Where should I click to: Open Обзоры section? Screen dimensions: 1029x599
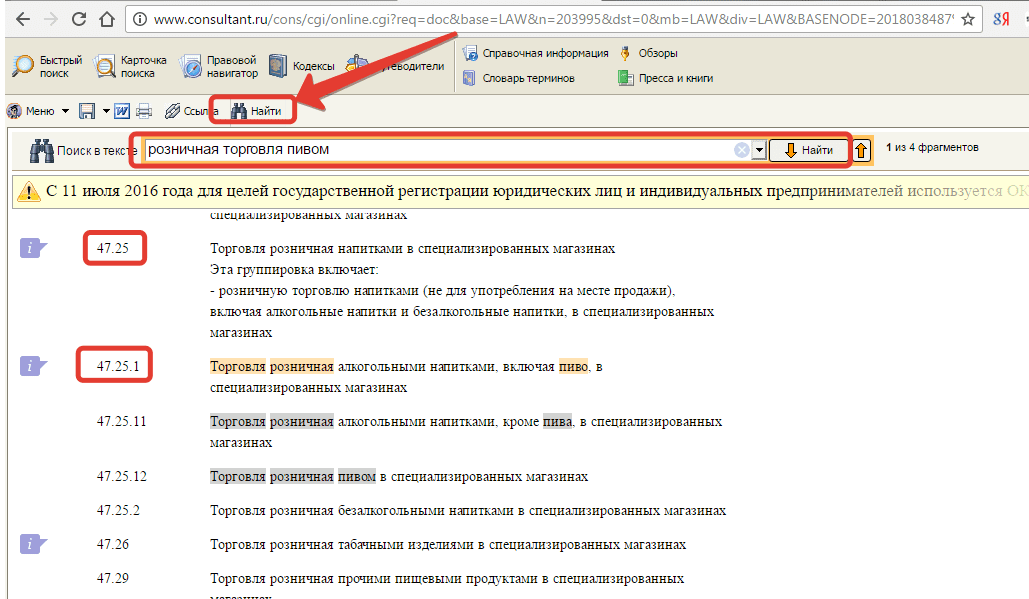coord(648,53)
